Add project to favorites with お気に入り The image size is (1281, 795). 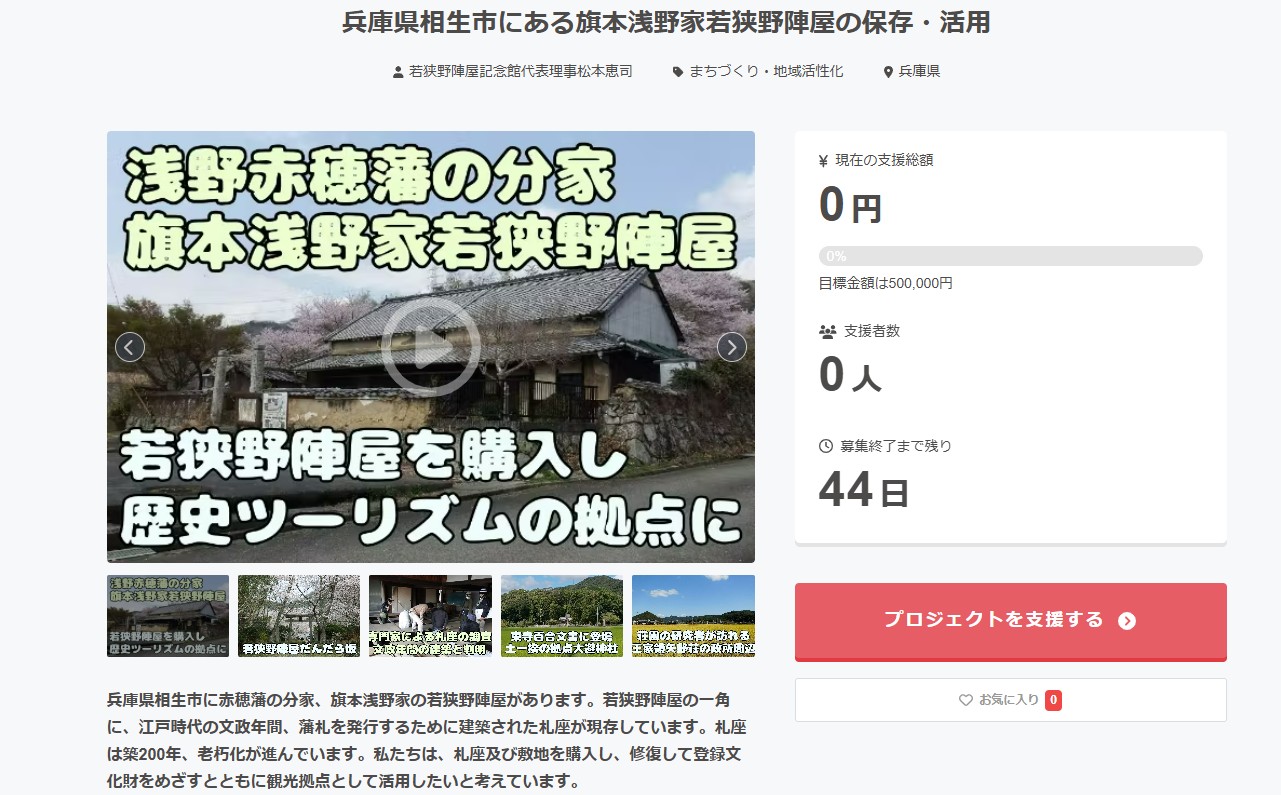tap(1010, 700)
